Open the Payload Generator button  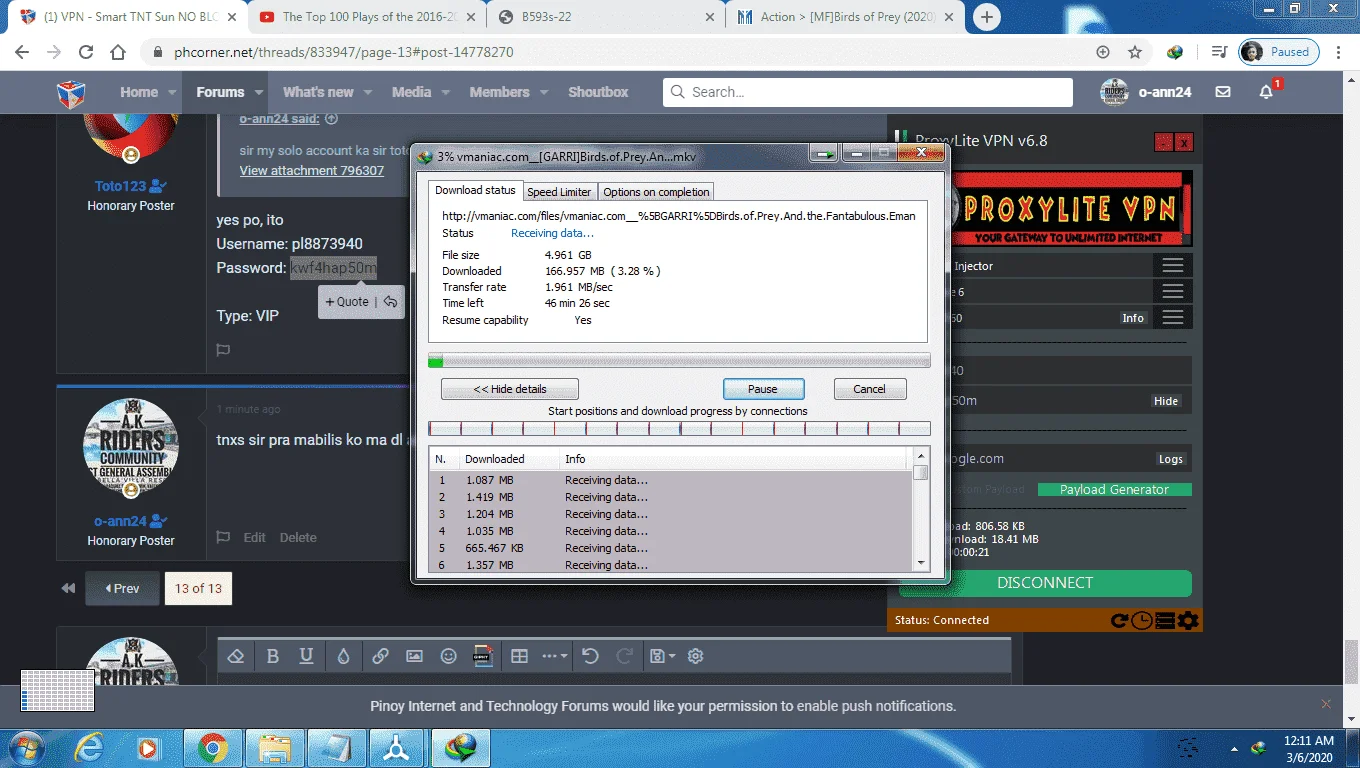coord(1114,490)
